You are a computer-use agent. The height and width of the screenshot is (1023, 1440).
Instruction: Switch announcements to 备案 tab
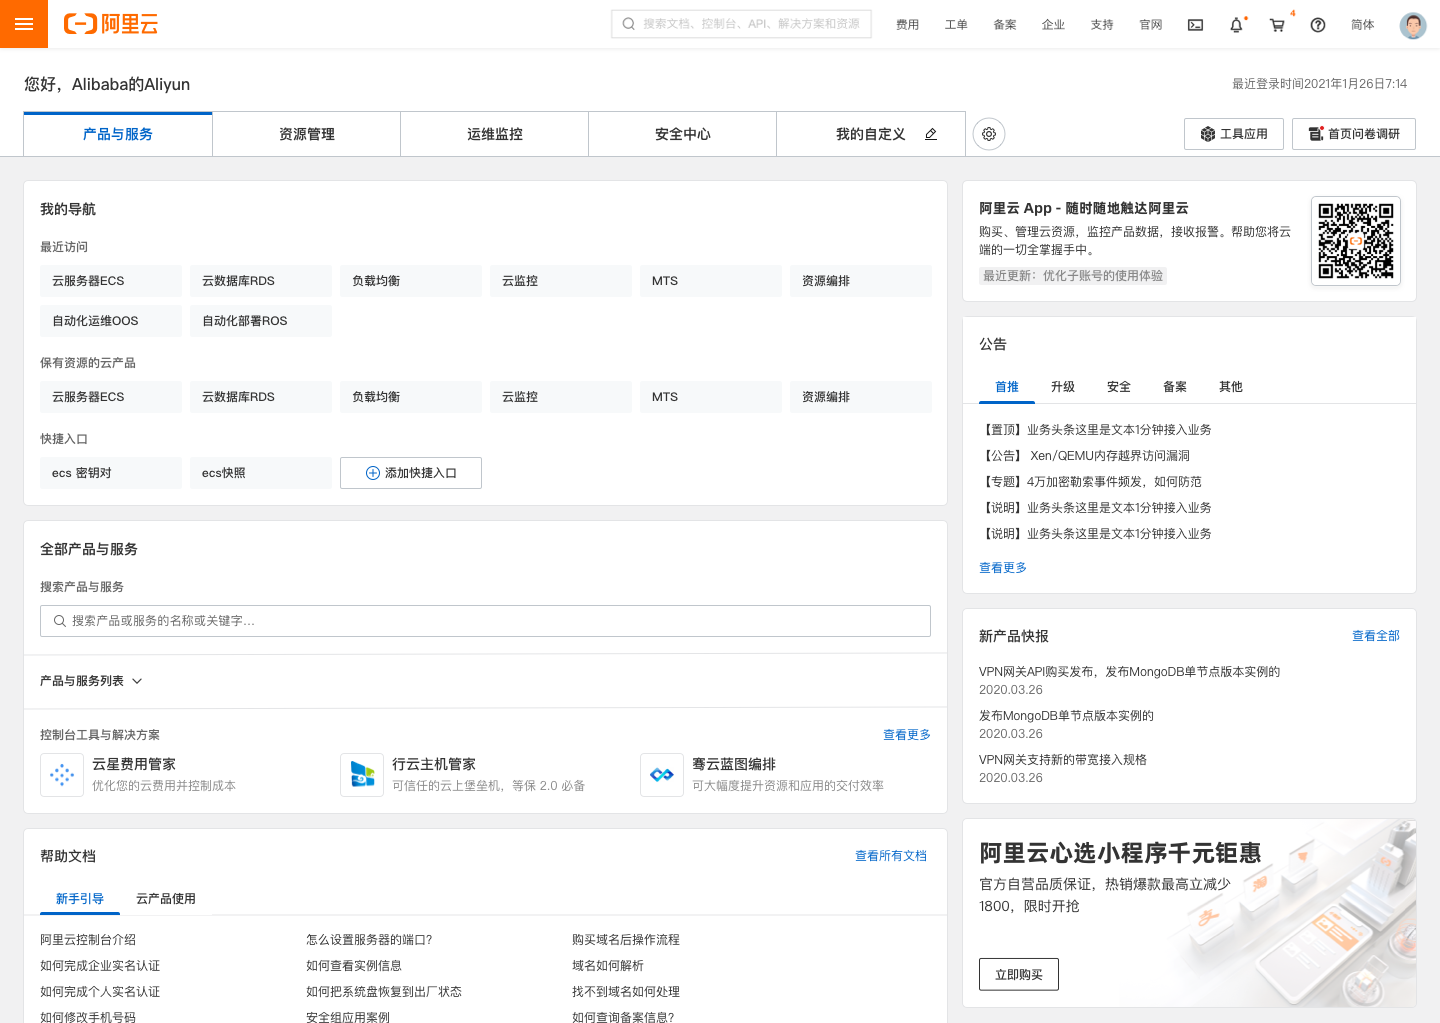pos(1175,387)
